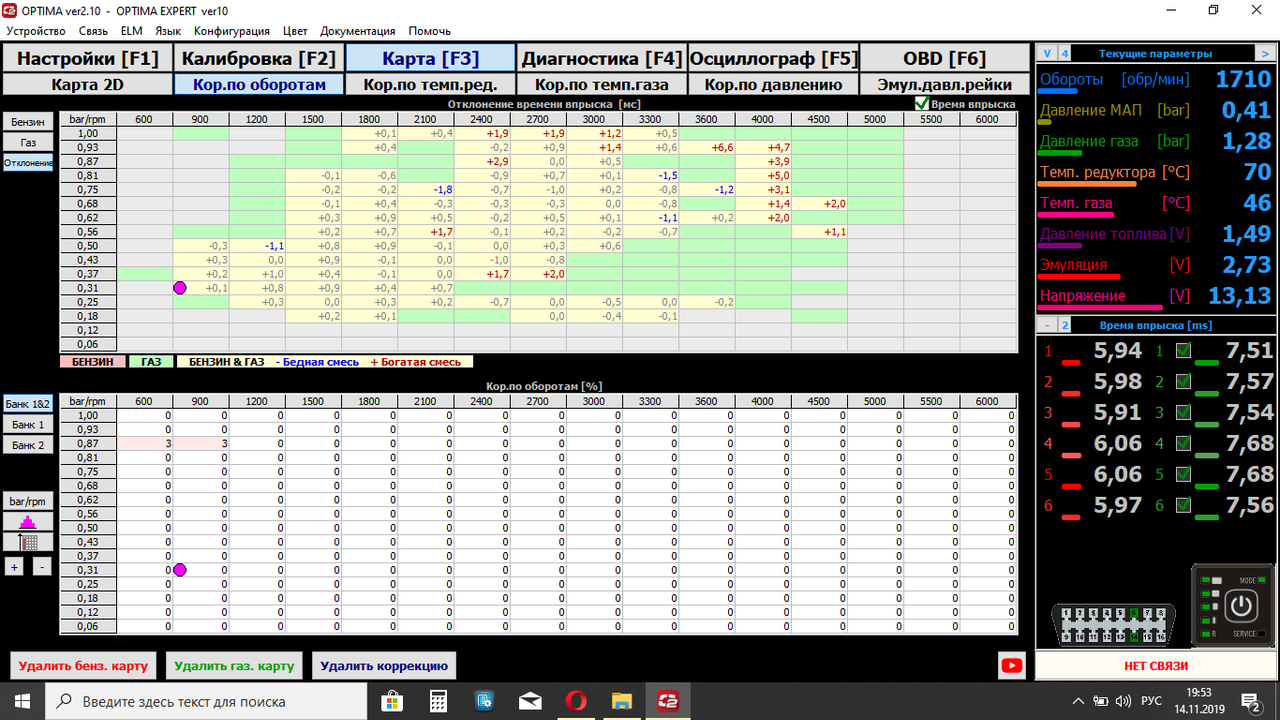Image resolution: width=1280 pixels, height=720 pixels.
Task: Switch to Карта 2D subtab
Action: (87, 85)
